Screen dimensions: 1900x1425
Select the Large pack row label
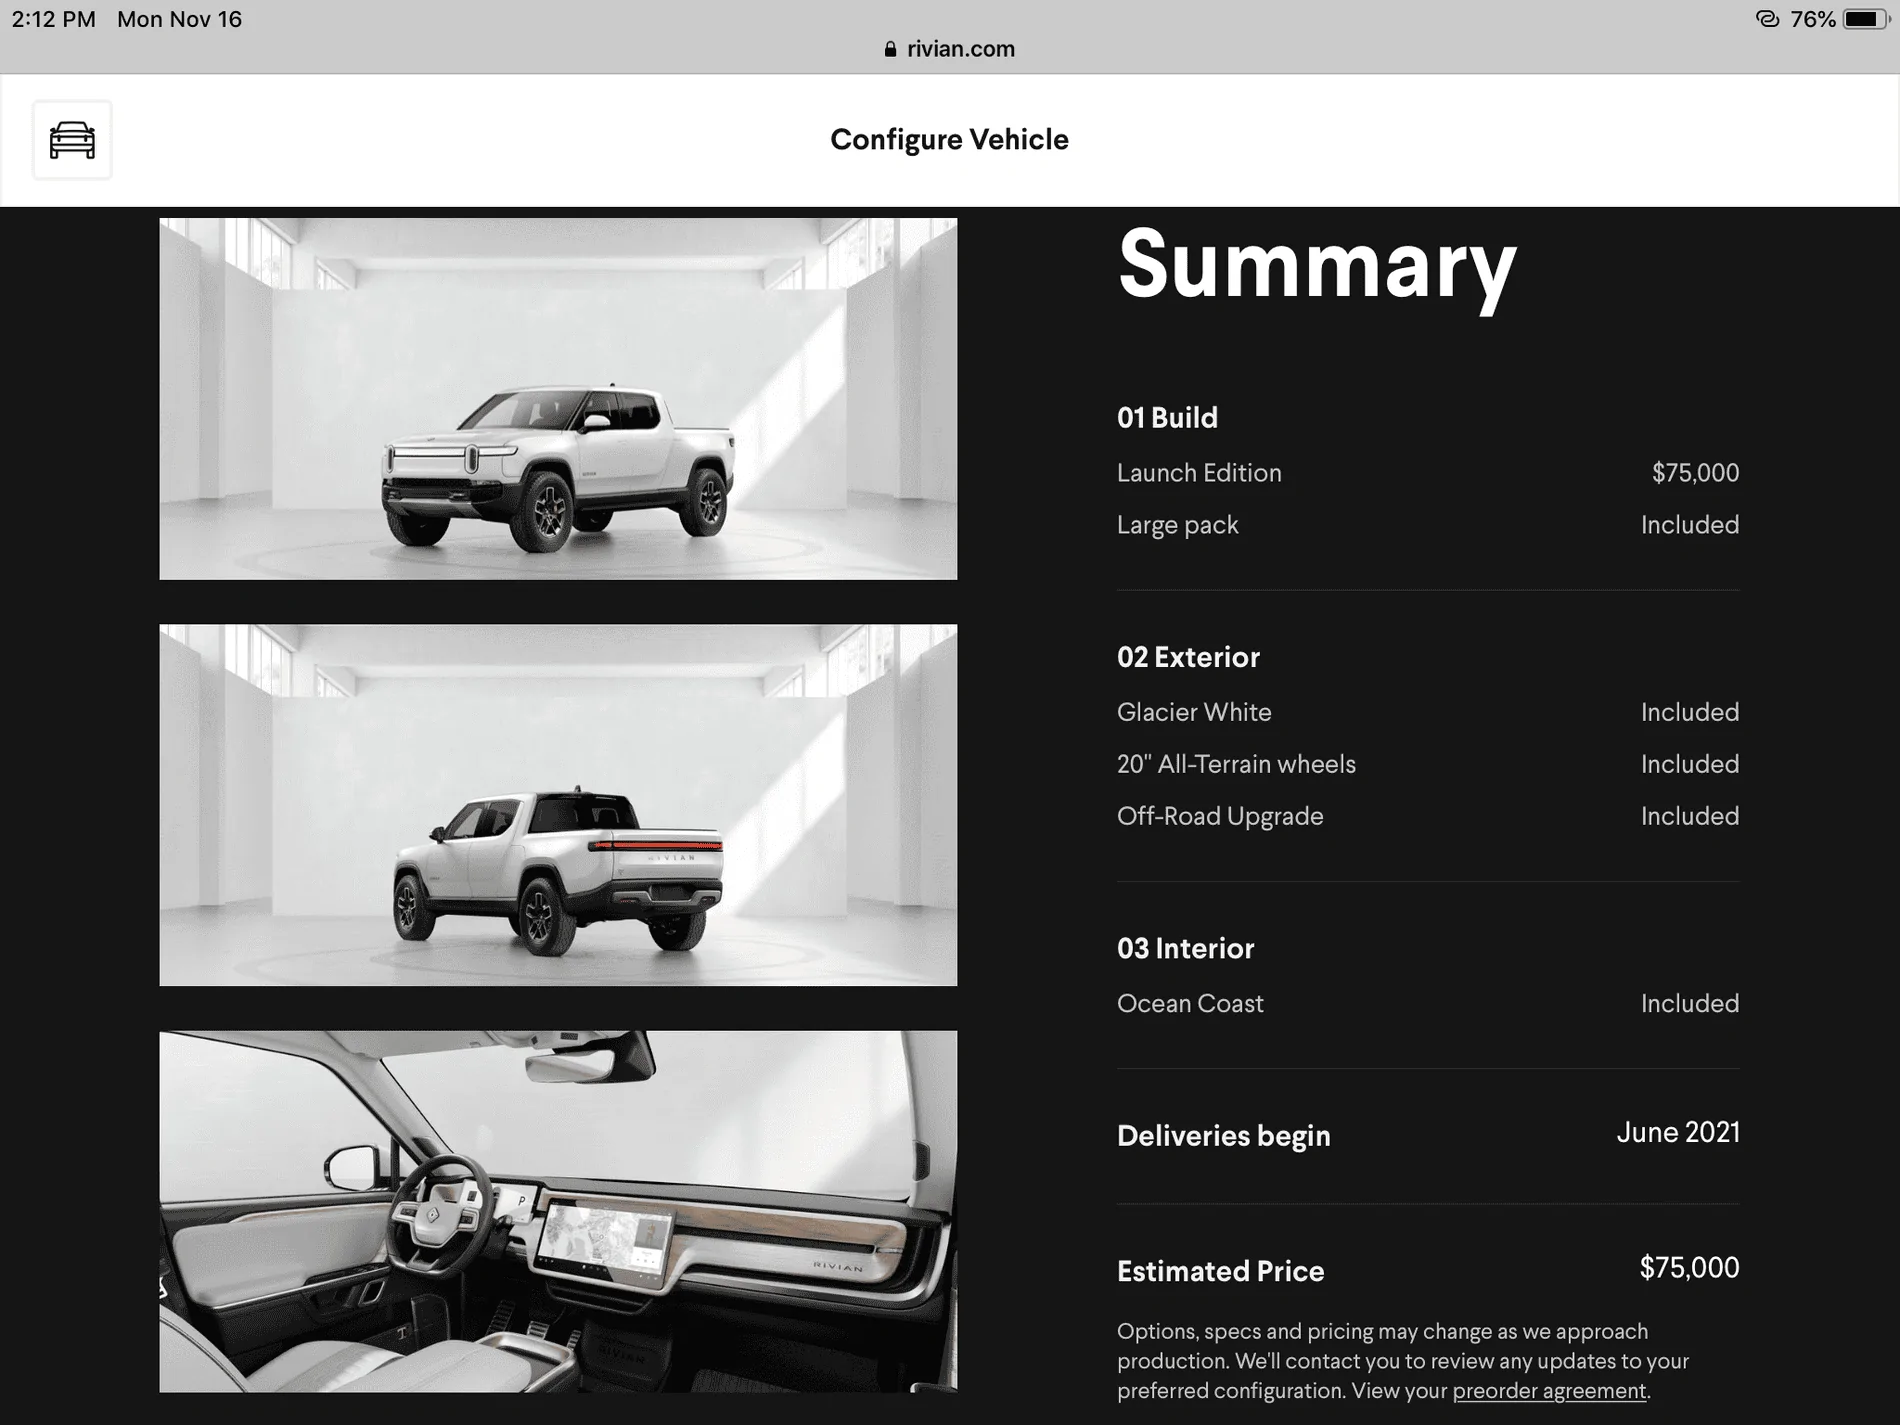coord(1178,525)
